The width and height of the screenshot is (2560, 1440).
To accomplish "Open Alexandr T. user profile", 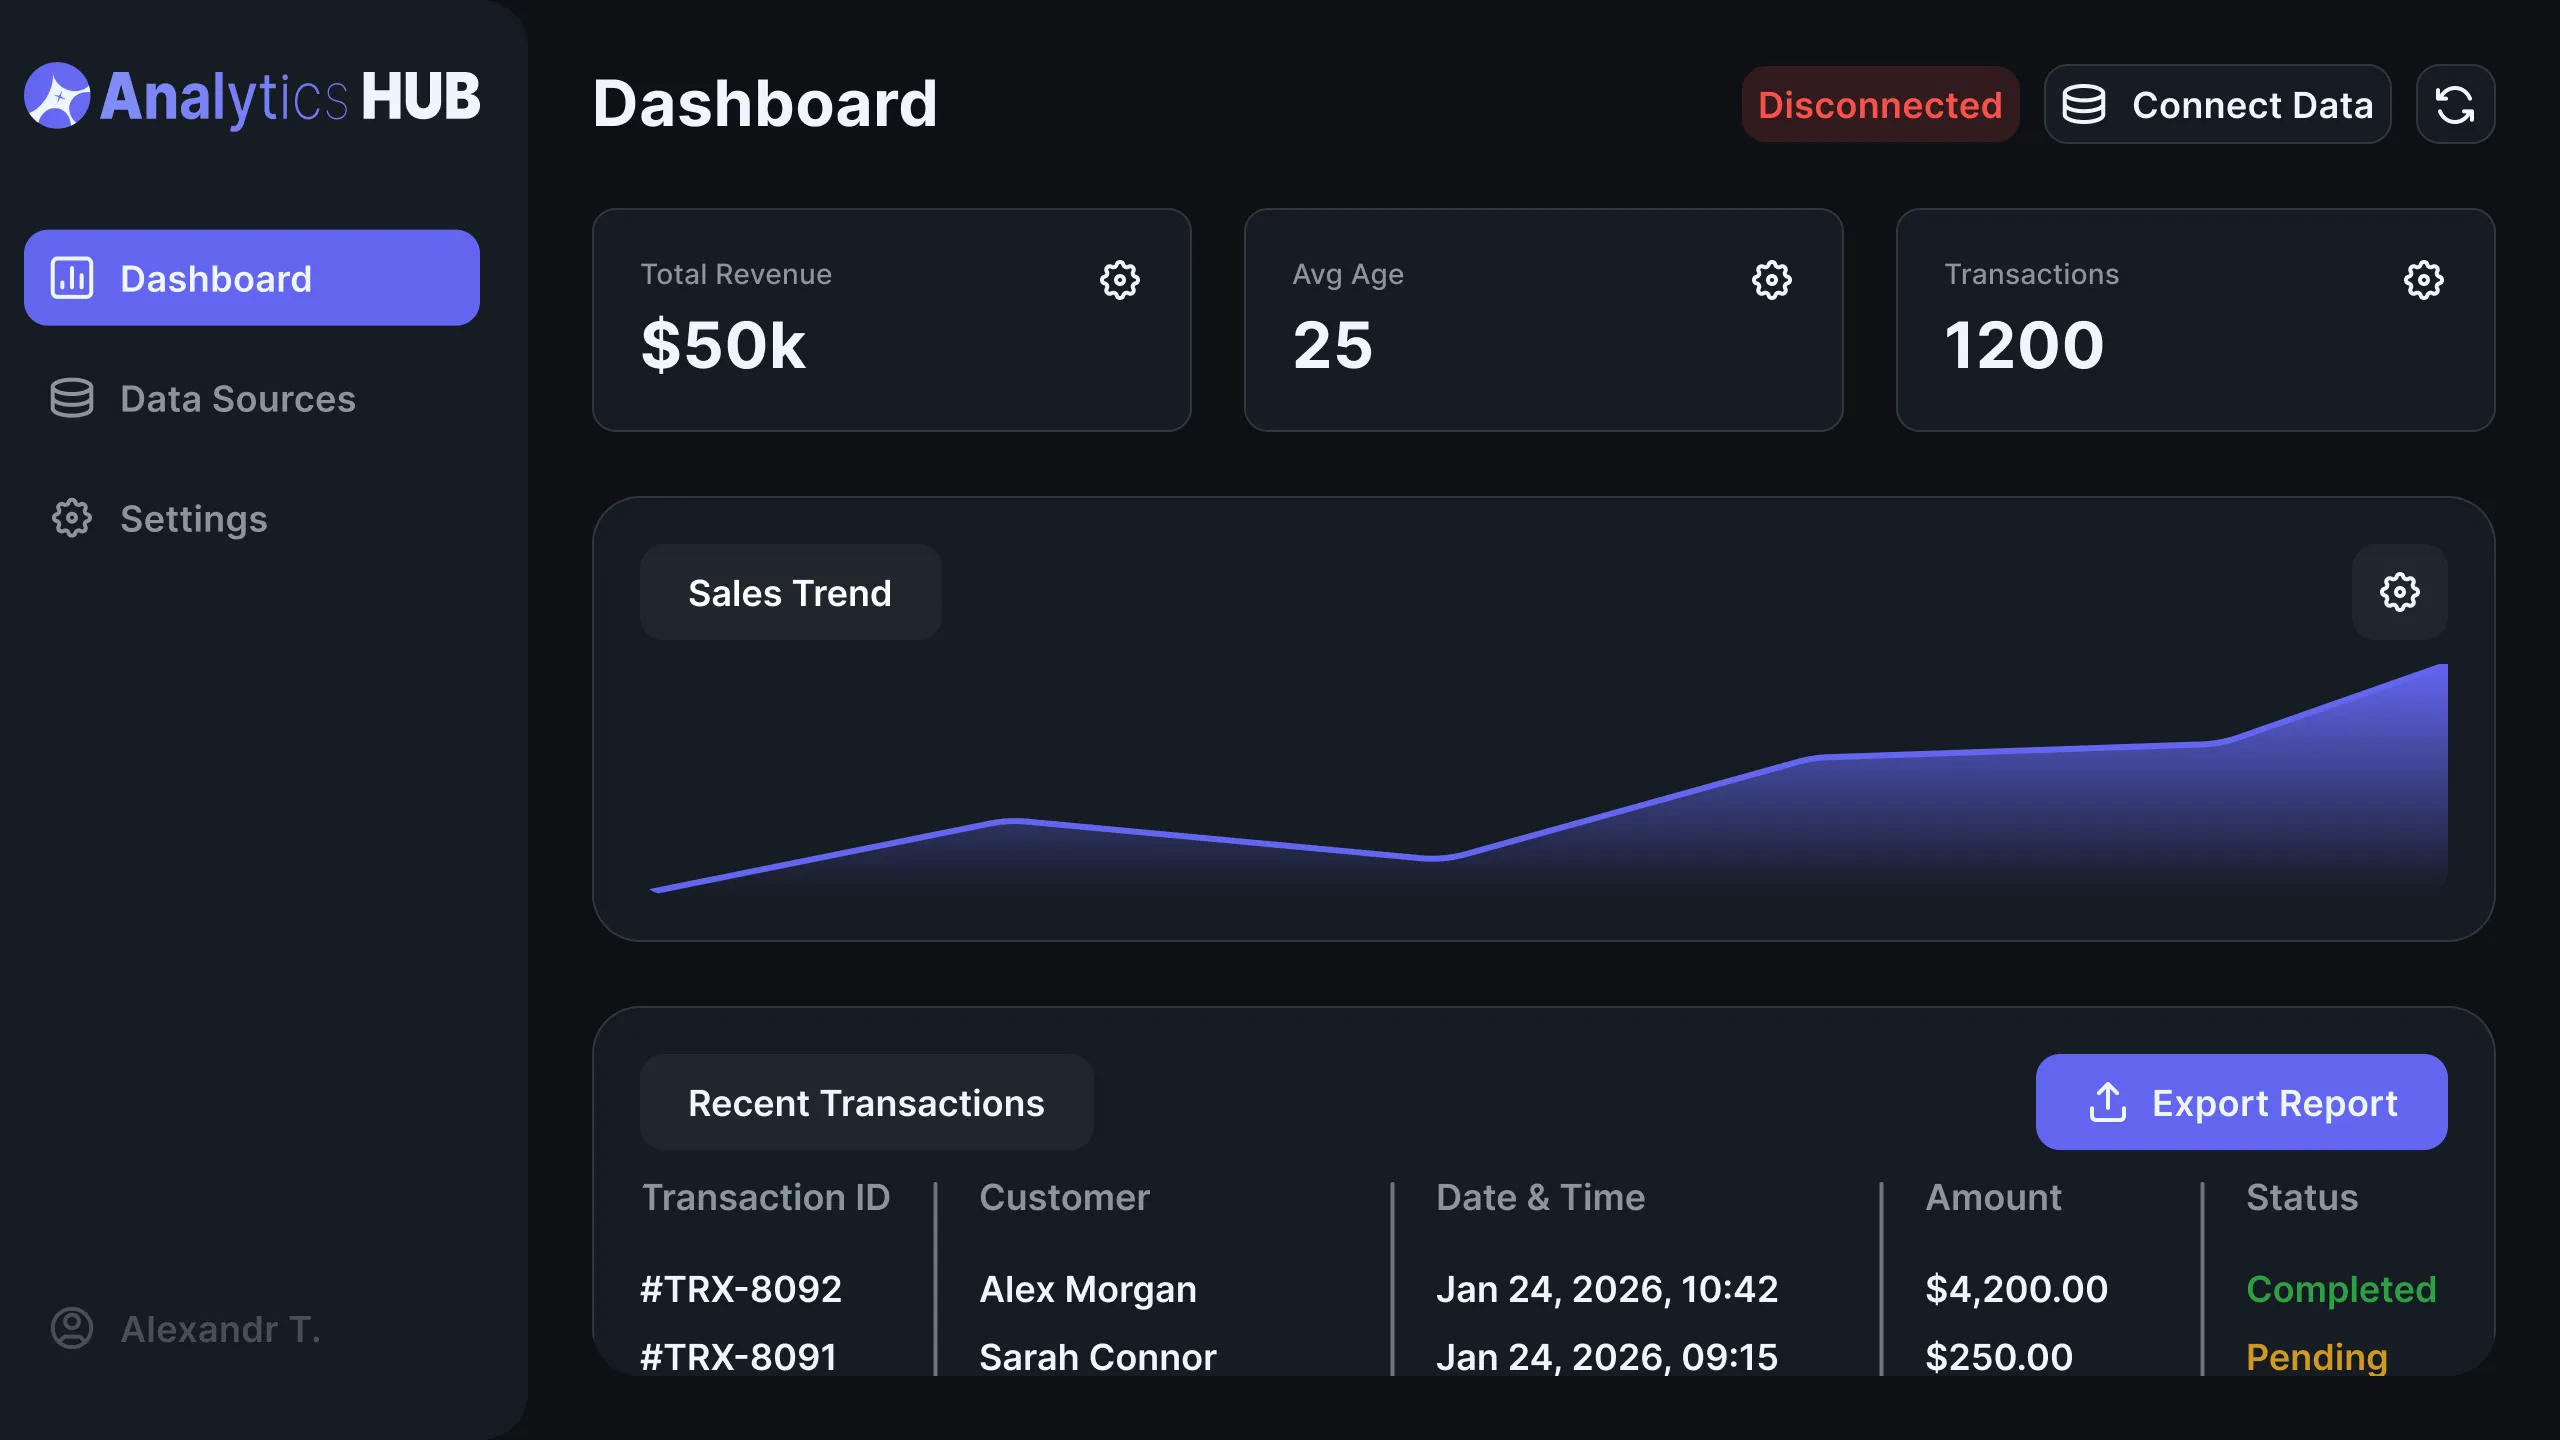I will pos(220,1329).
